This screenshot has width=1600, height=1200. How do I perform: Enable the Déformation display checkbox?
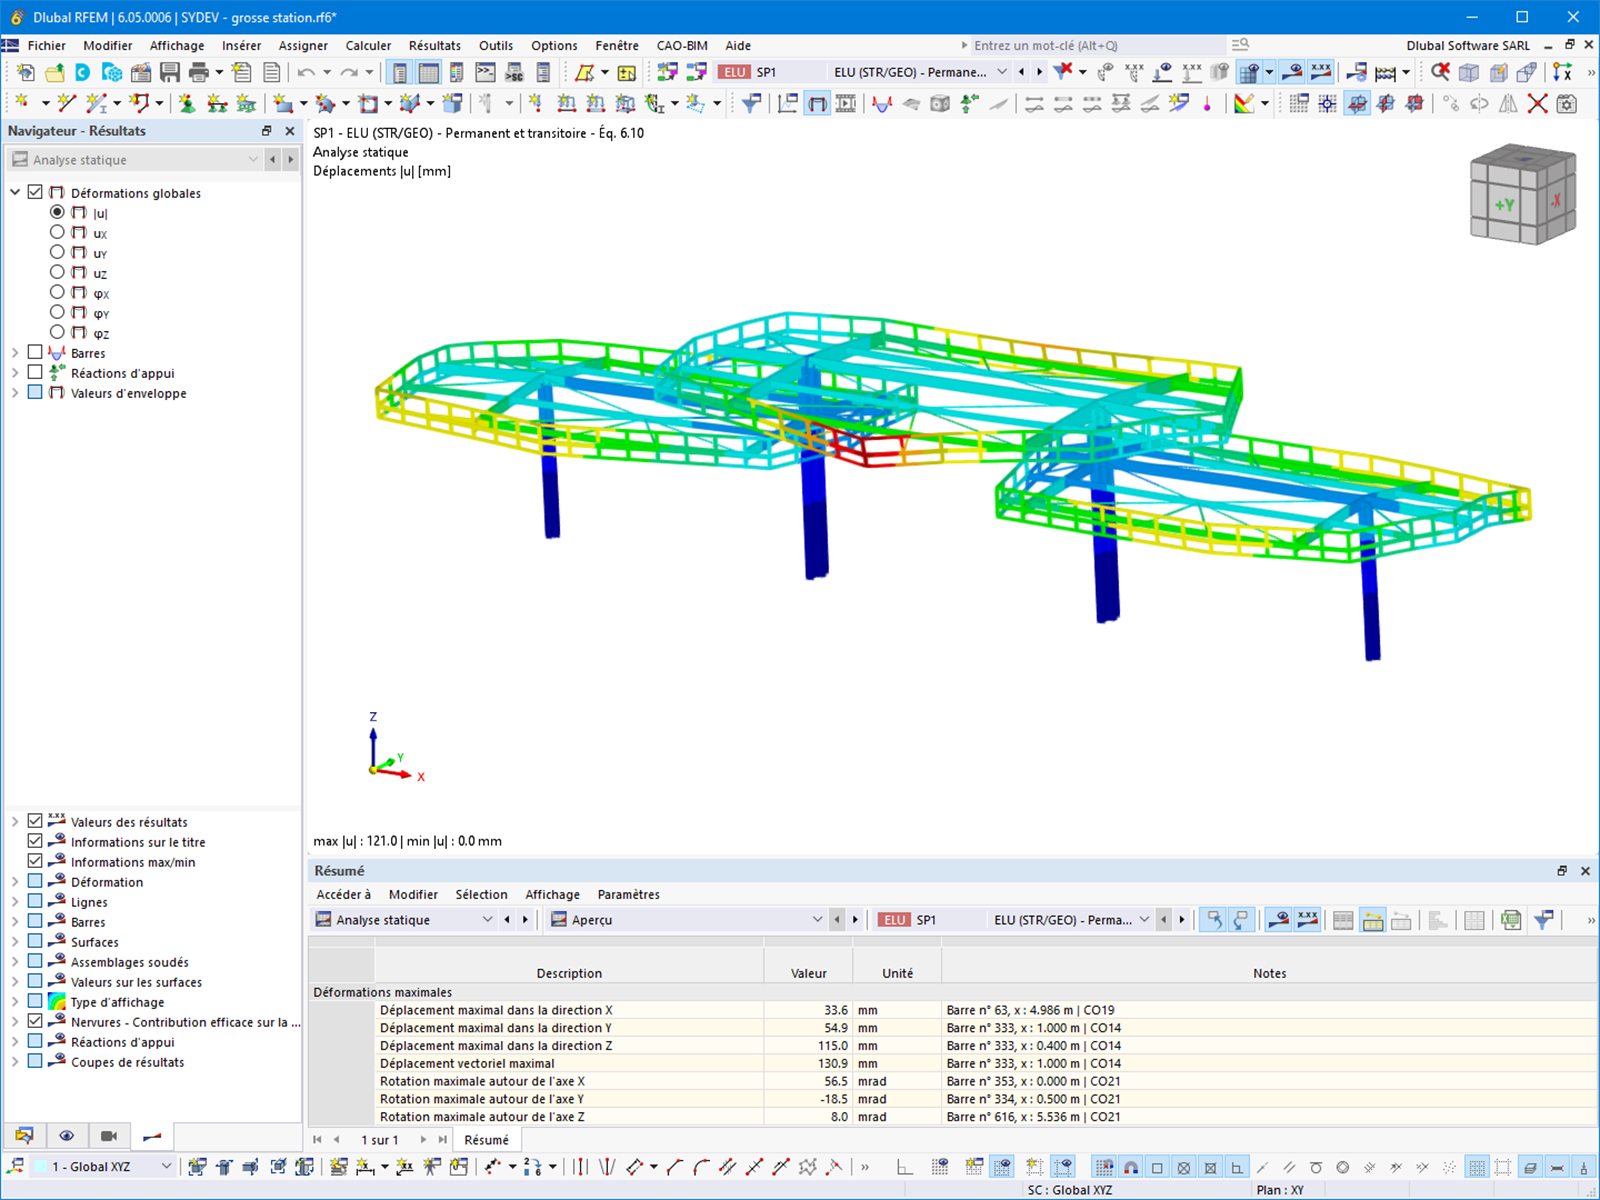pos(35,881)
